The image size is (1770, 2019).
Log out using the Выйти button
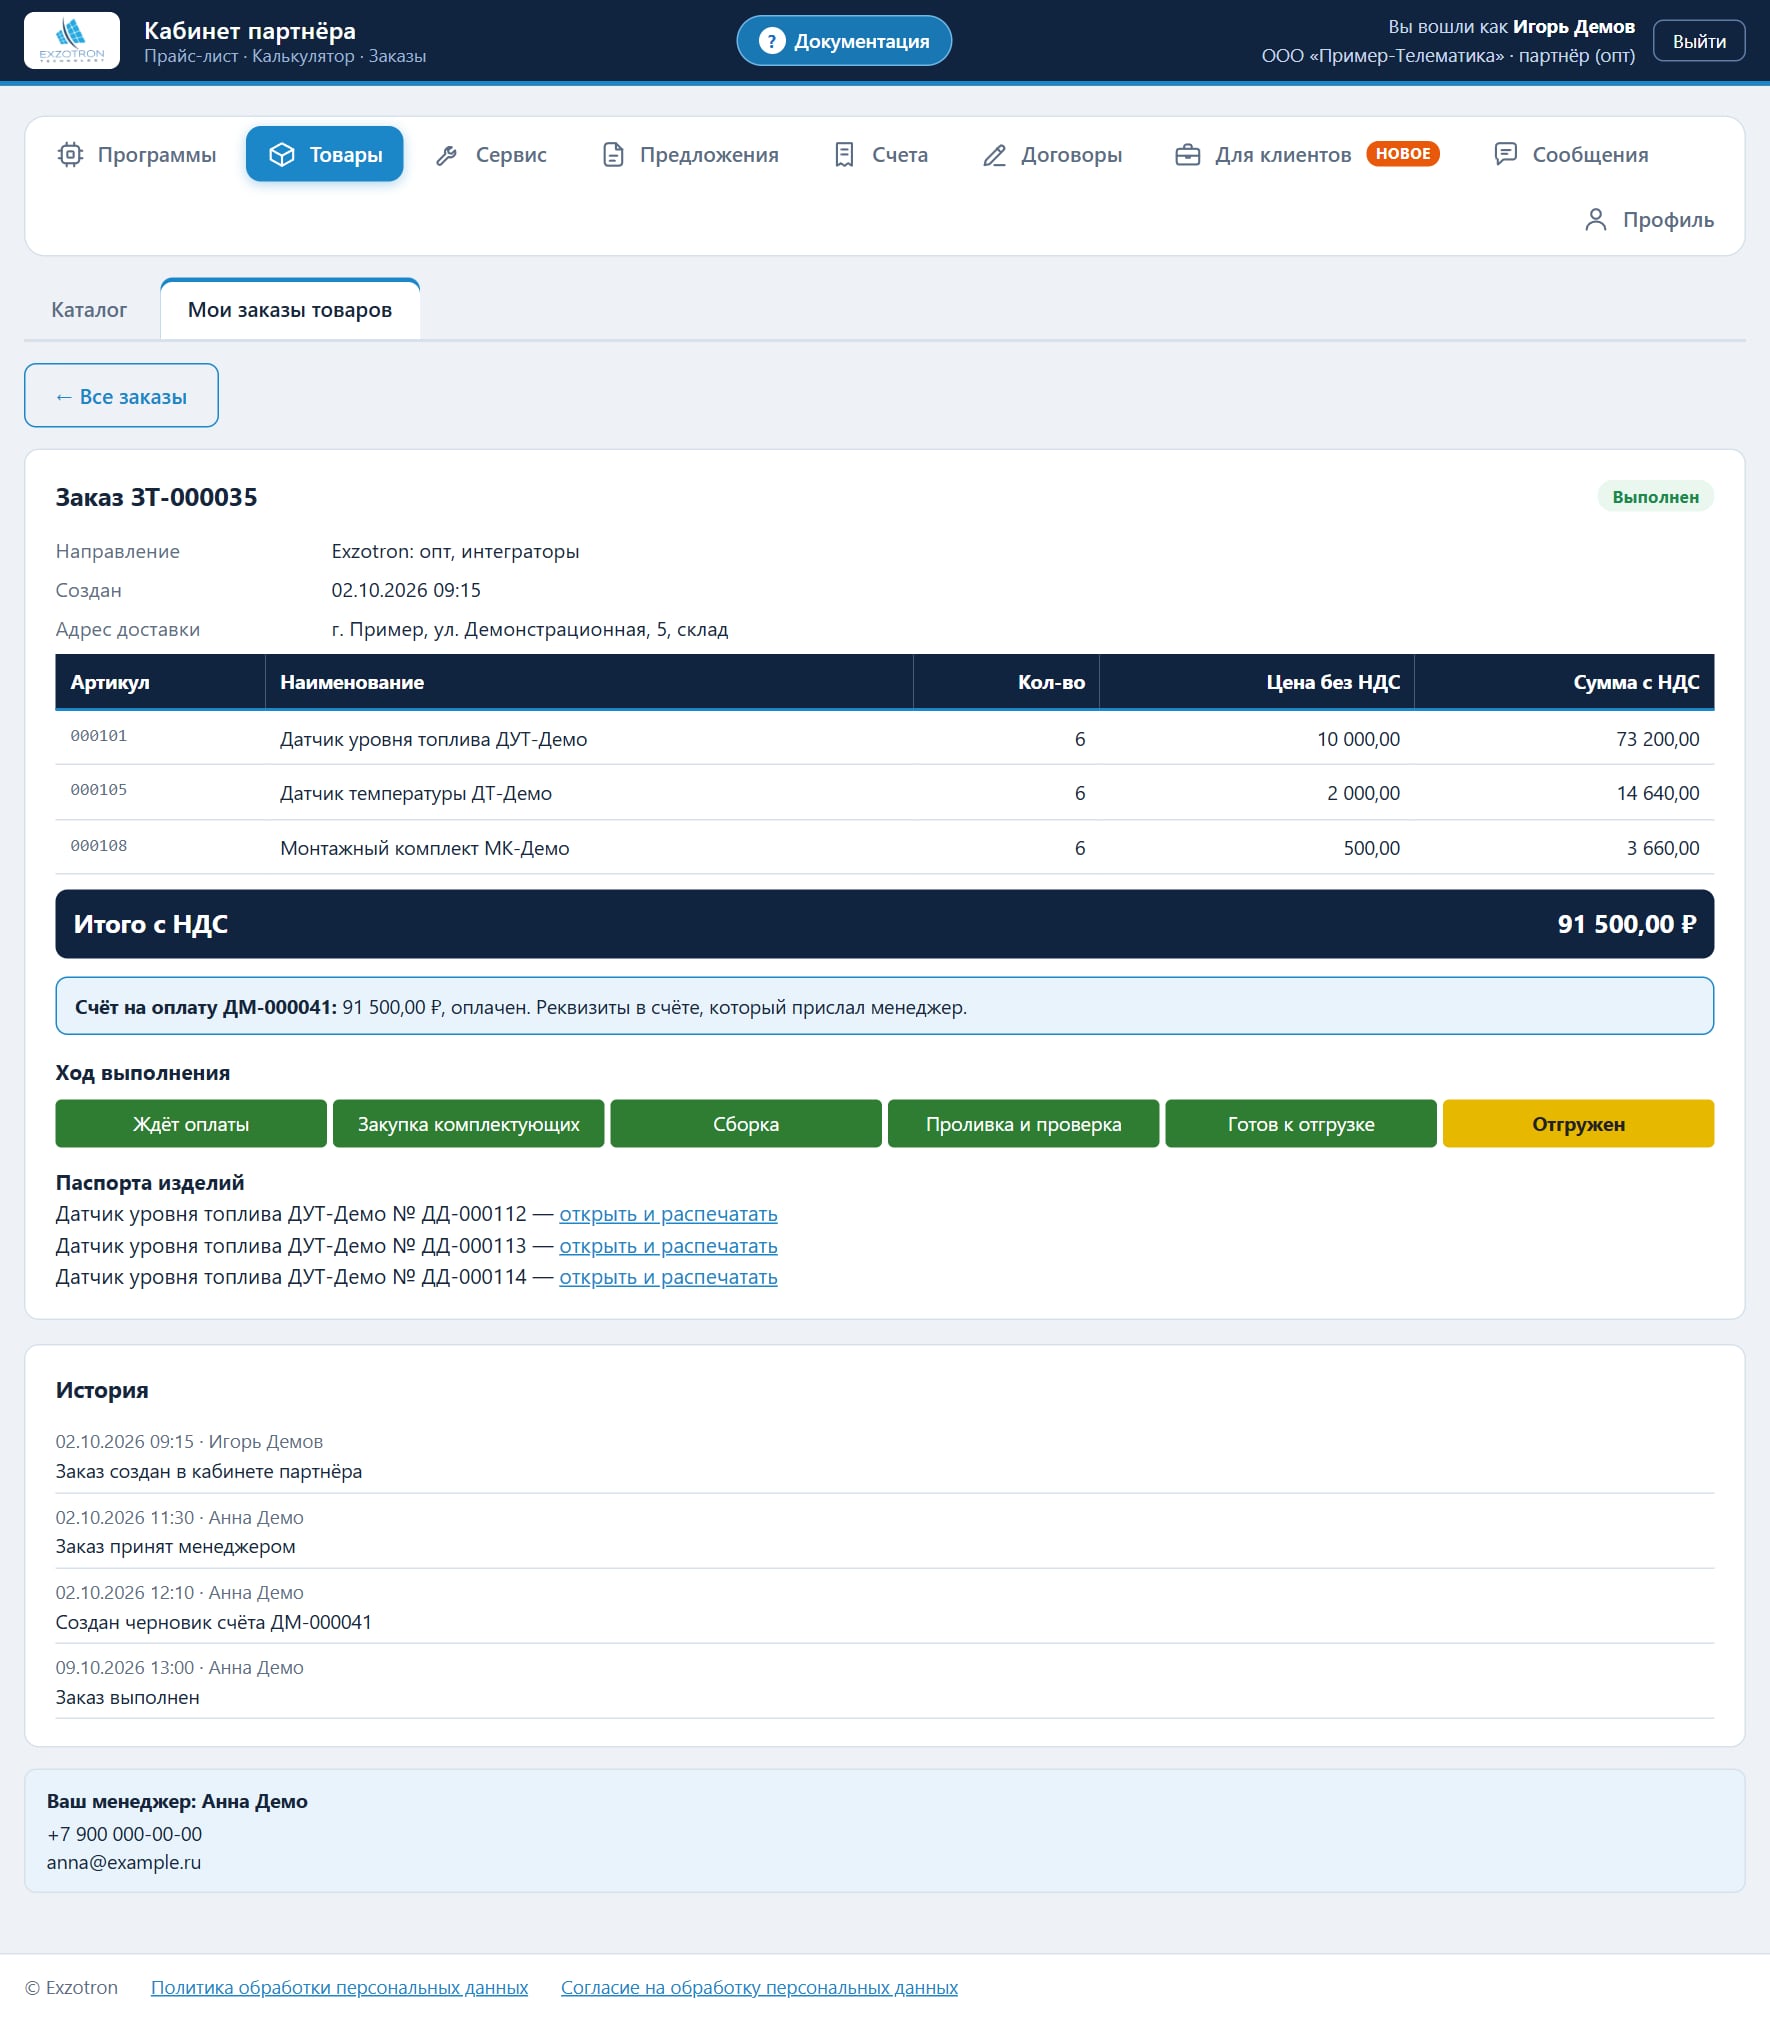pyautogui.click(x=1699, y=41)
